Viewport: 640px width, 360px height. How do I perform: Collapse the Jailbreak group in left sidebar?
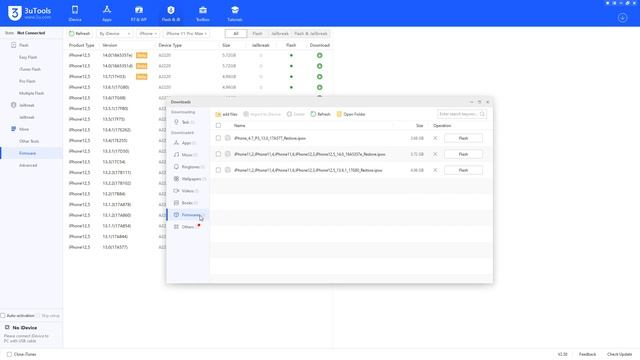[x=13, y=105]
